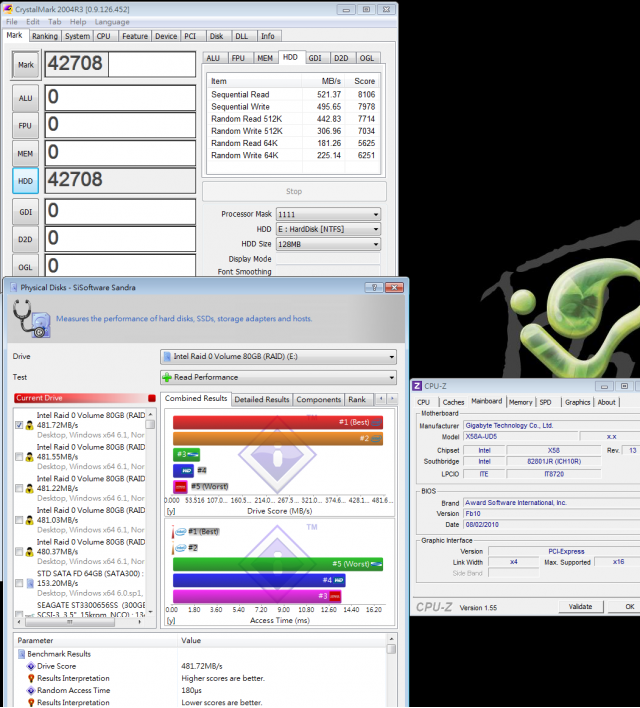This screenshot has height=708, width=640.
Task: Open the HDD Size dropdown
Action: click(x=328, y=244)
